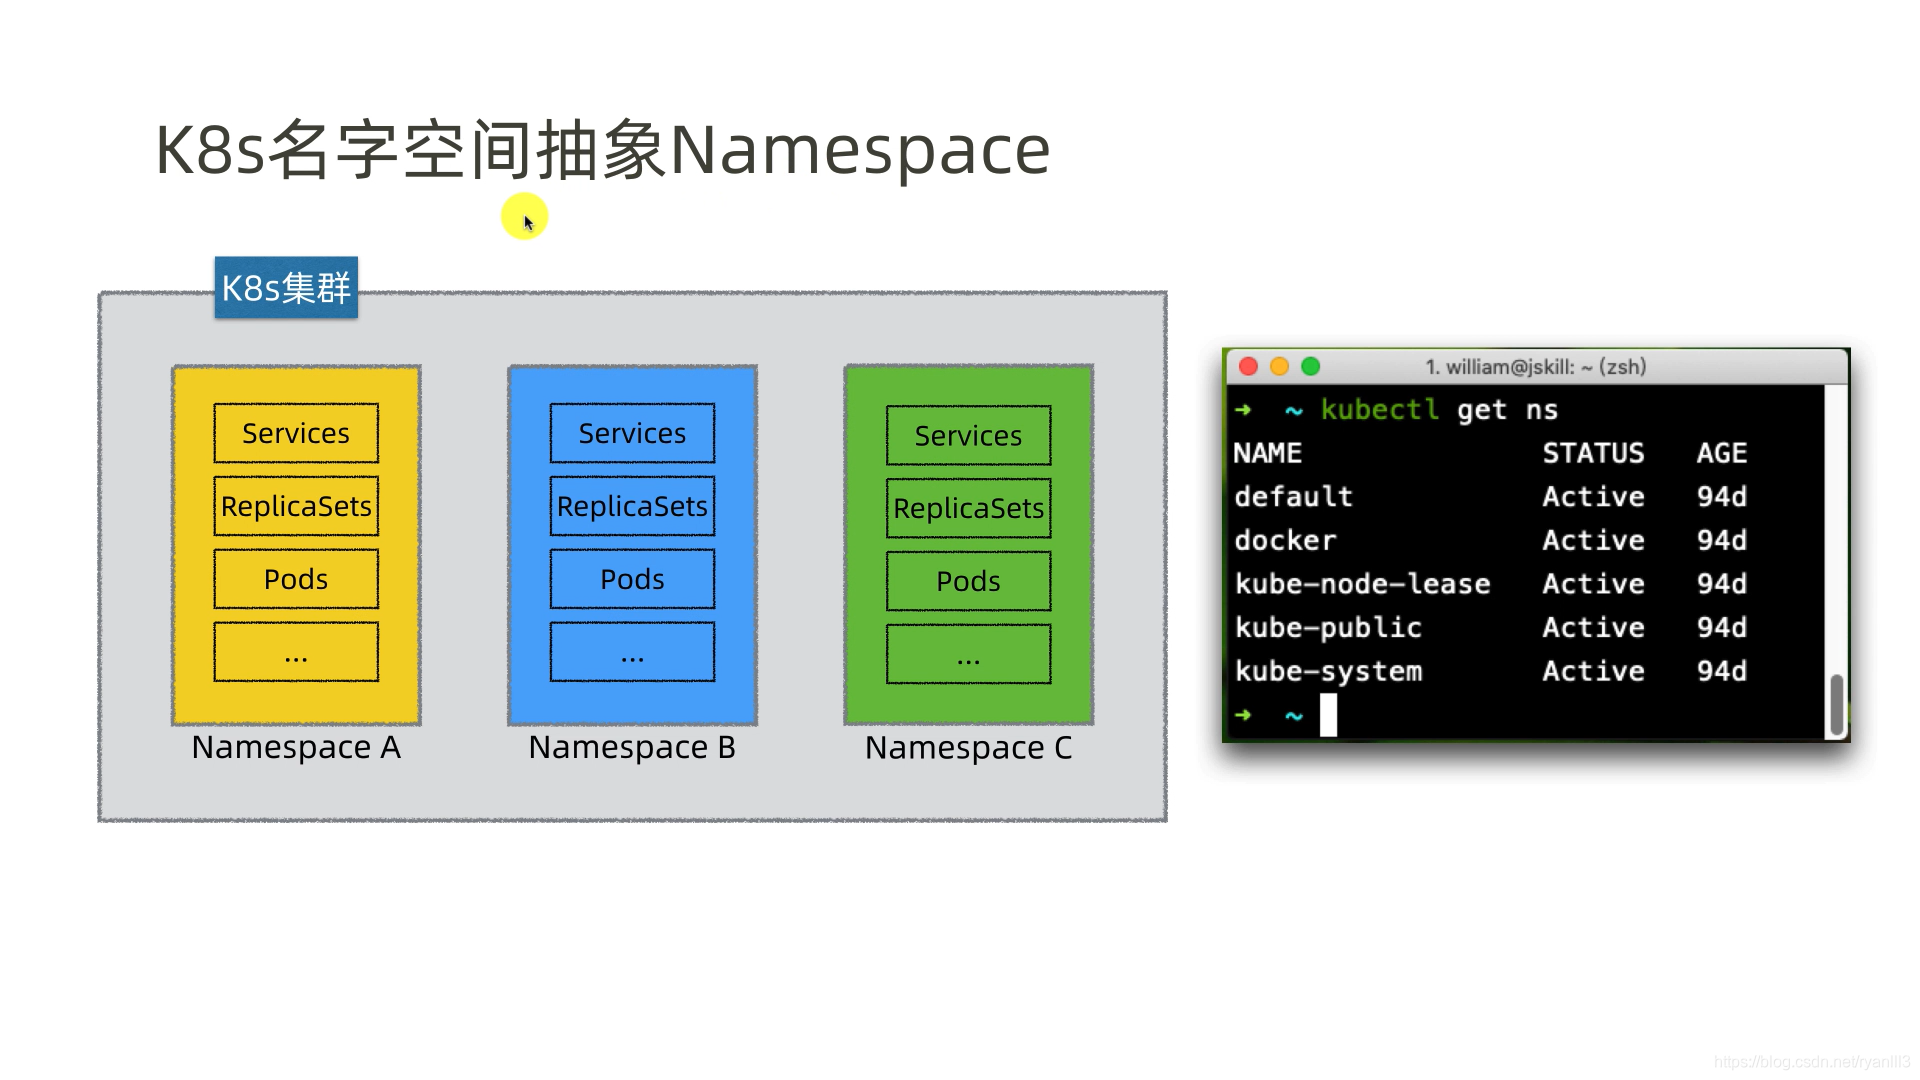Click the Active status of kube-system row
Image resolution: width=1920 pixels, height=1080 pixels.
click(1593, 671)
